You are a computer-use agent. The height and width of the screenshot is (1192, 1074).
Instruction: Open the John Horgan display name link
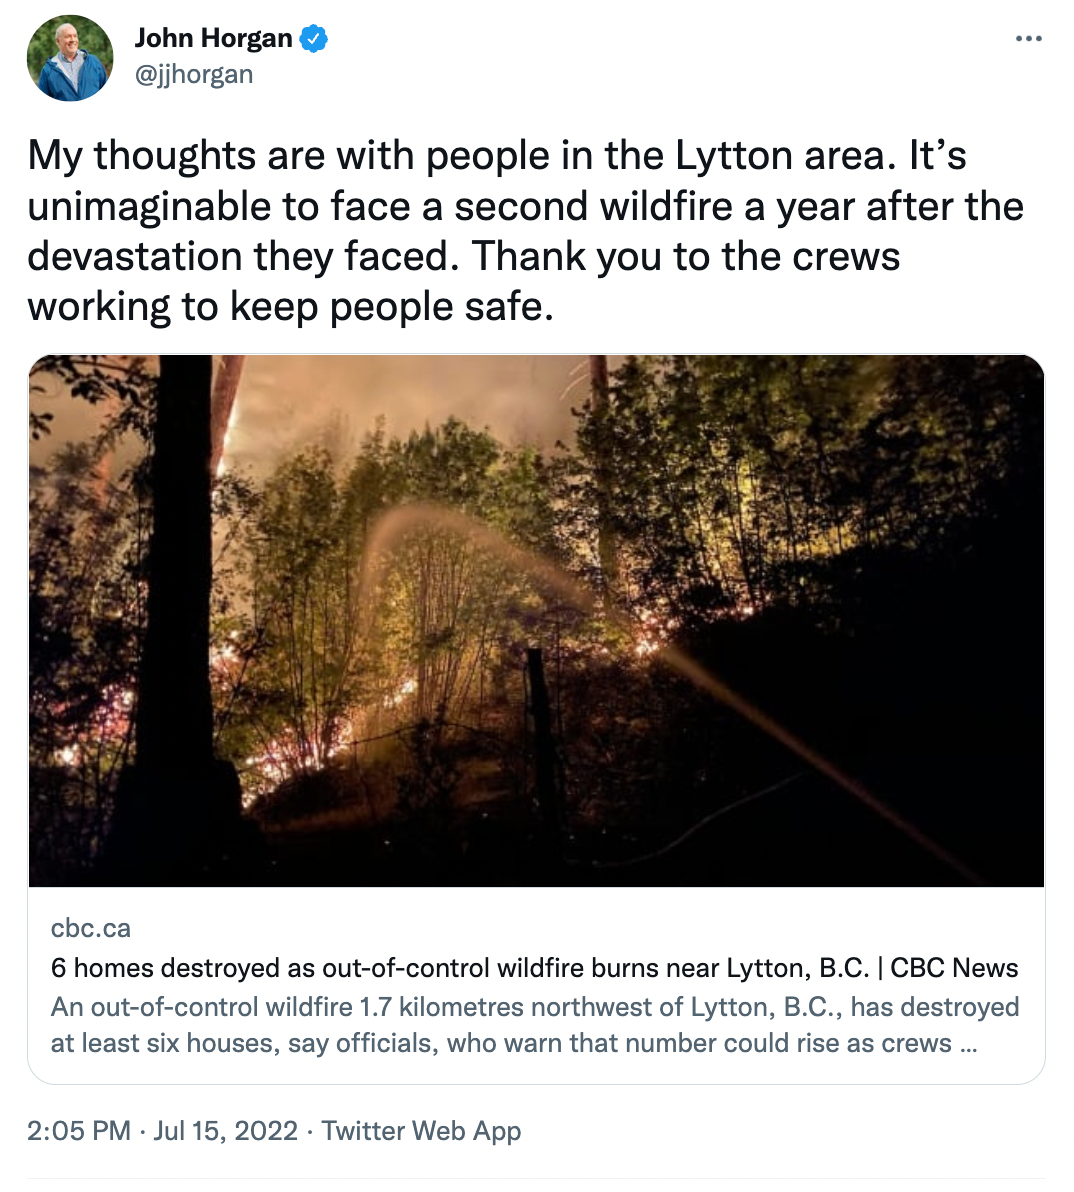213,38
